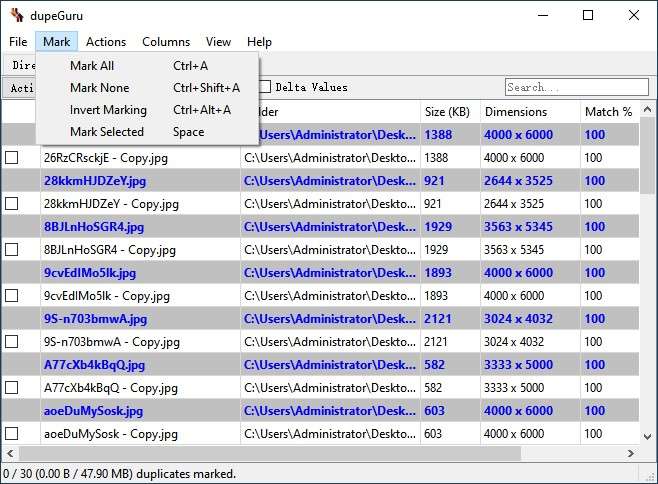Viewport: 658px width, 484px height.
Task: Open the File menu
Action: (18, 42)
